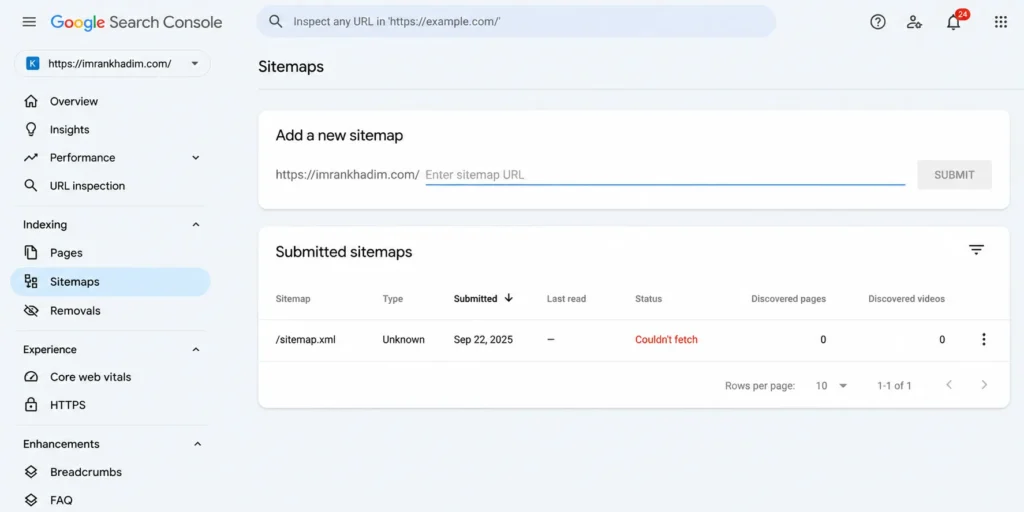The height and width of the screenshot is (512, 1024).
Task: Click the HTTPS lock icon
Action: pos(31,405)
